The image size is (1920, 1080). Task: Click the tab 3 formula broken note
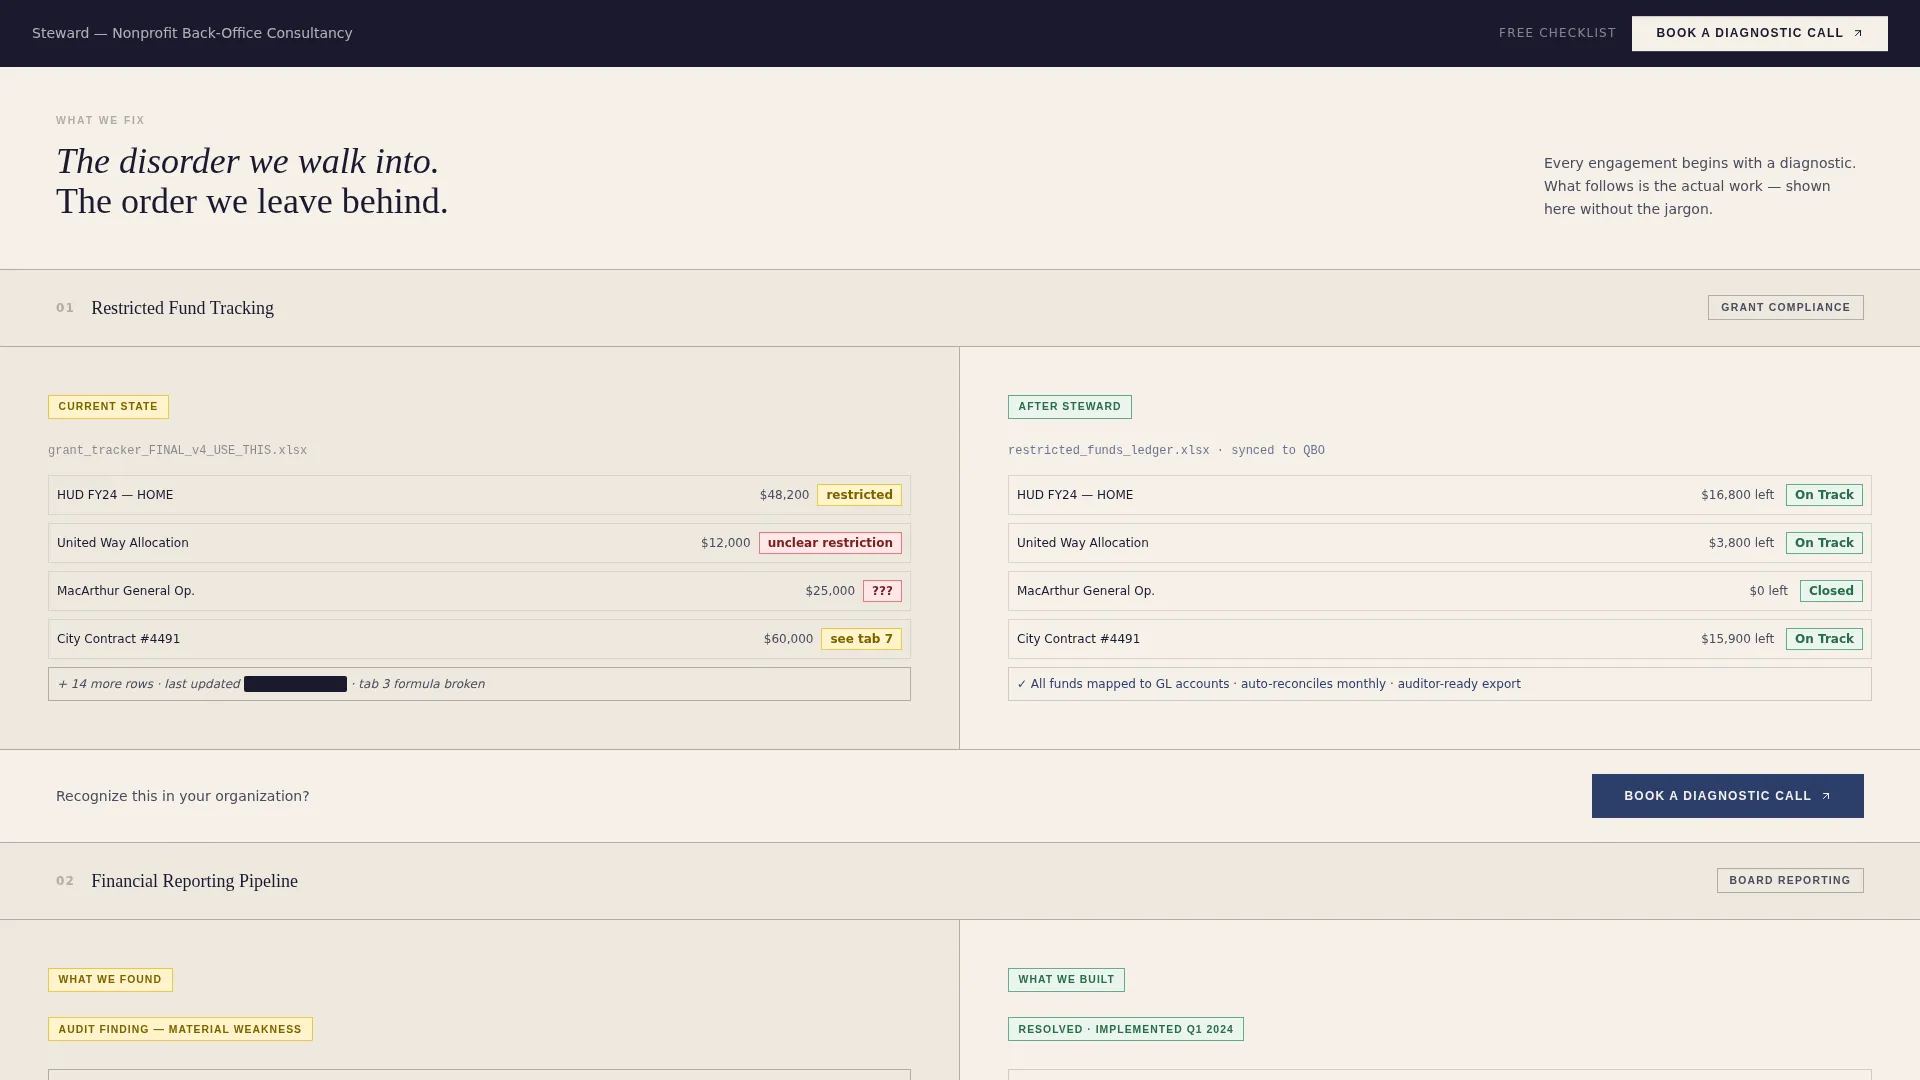click(x=421, y=684)
